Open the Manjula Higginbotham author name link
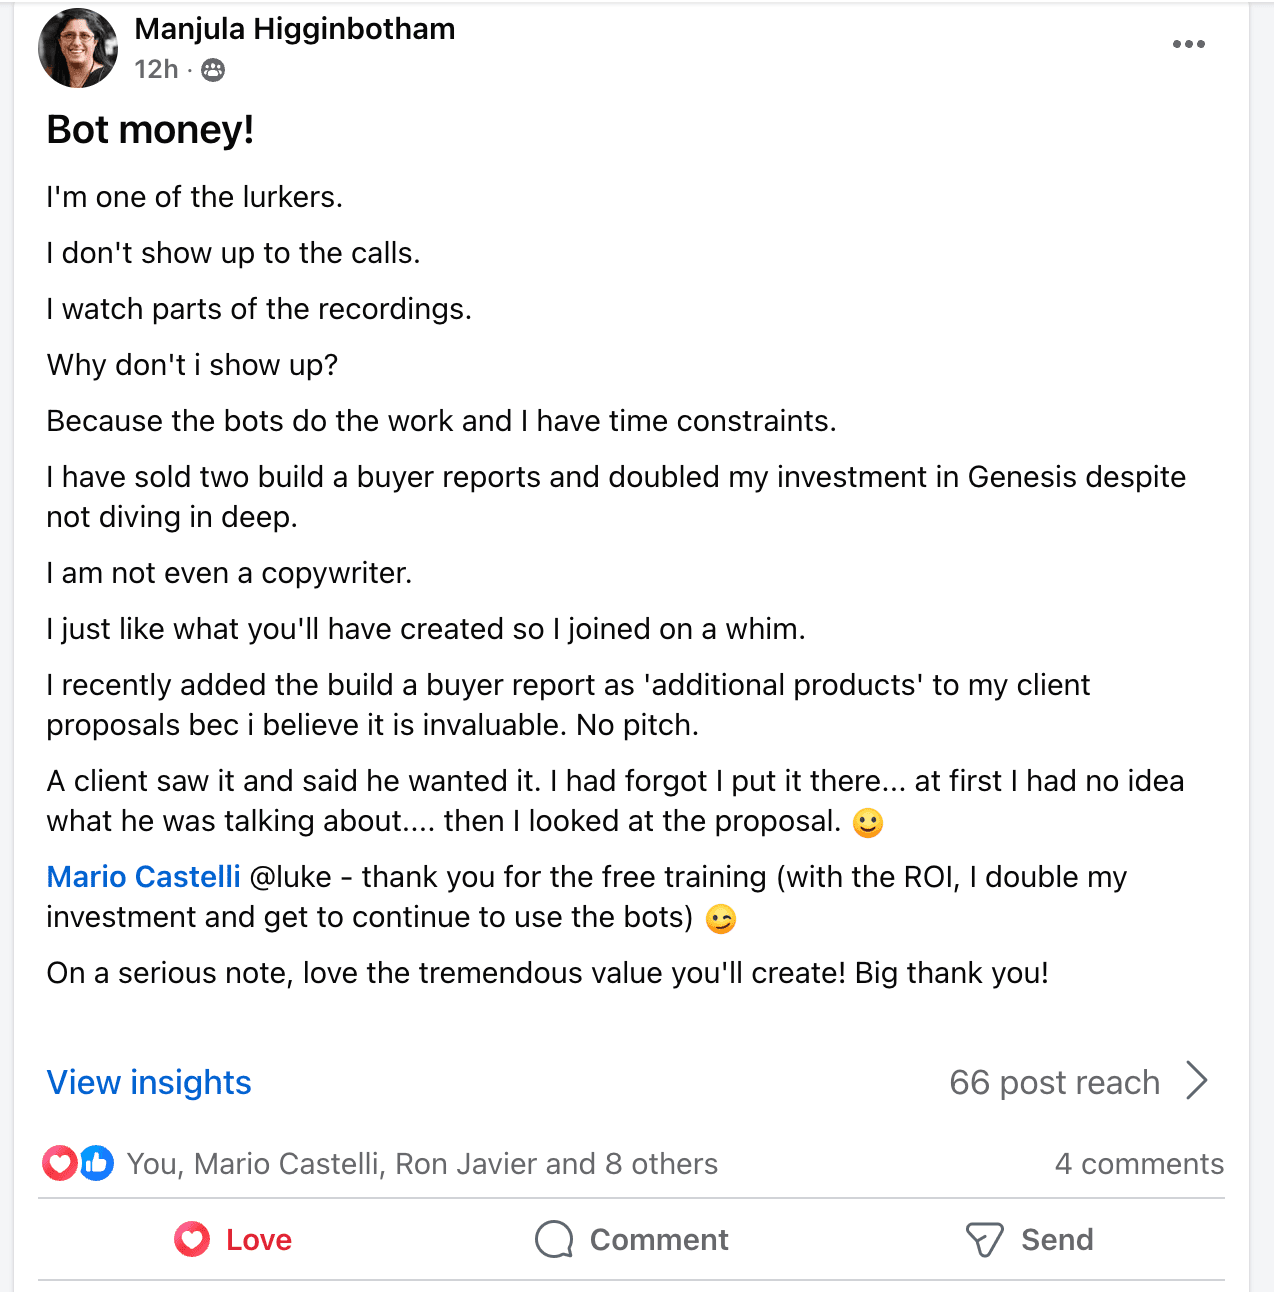Viewport: 1274px width, 1292px height. pyautogui.click(x=295, y=29)
